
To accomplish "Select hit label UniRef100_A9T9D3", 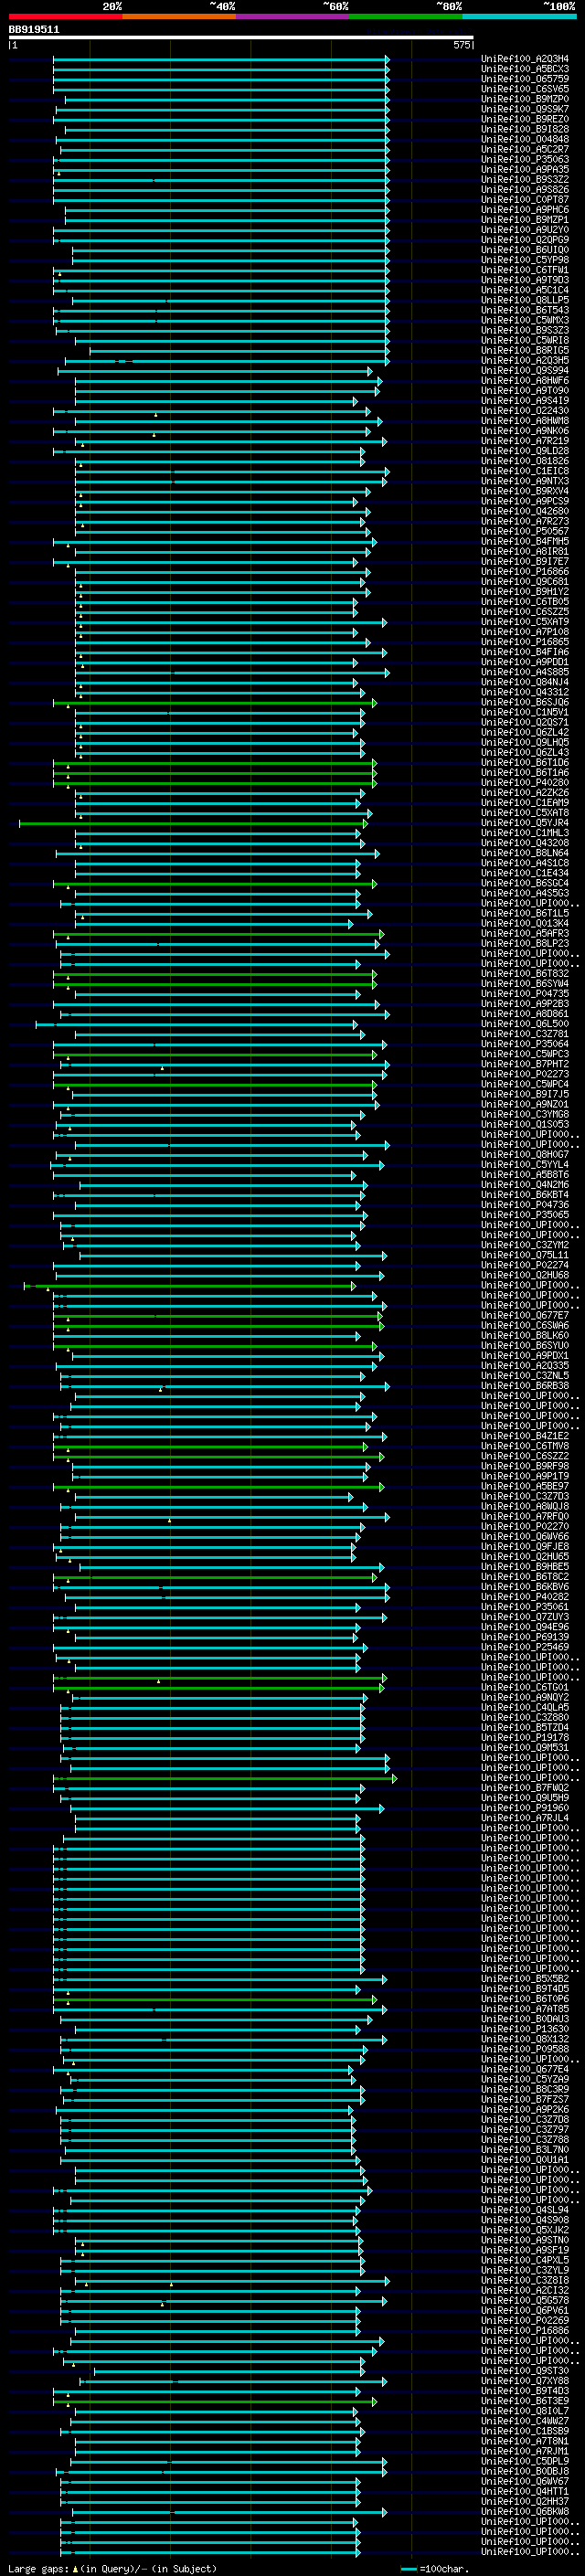I will click(x=525, y=280).
